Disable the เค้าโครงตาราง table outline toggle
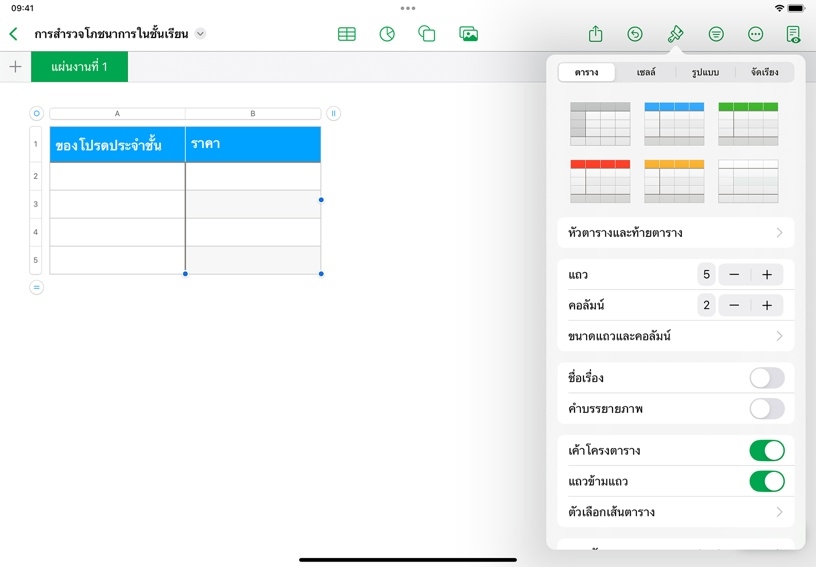Screen dimensions: 816x567 coord(766,451)
